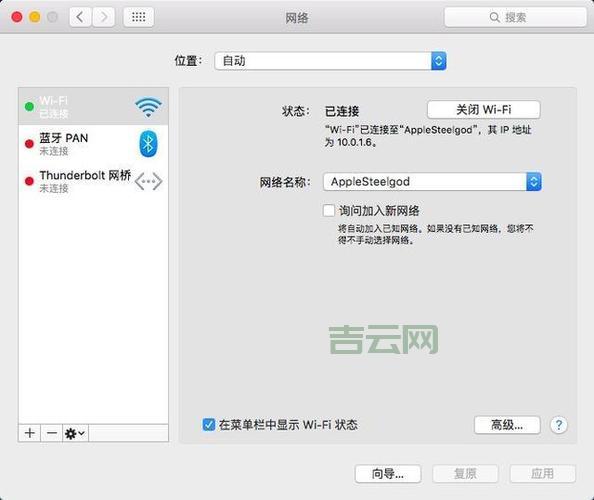Image resolution: width=594 pixels, height=500 pixels.
Task: Open 高级... advanced settings
Action: (507, 425)
